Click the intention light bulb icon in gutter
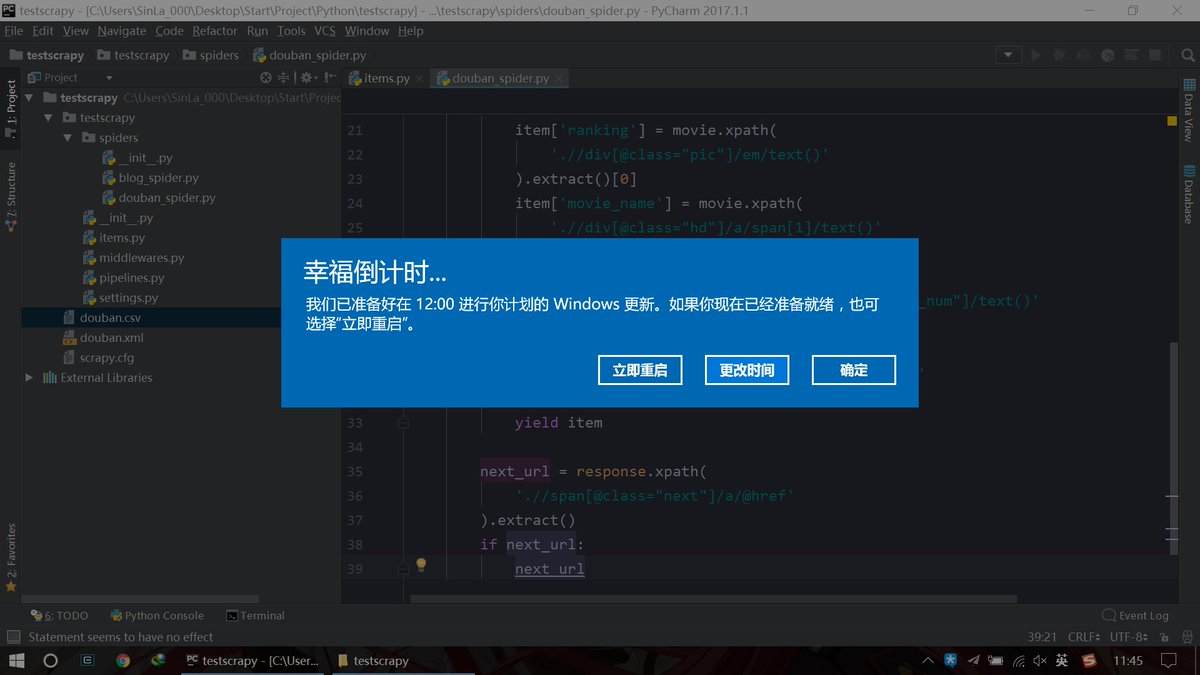The height and width of the screenshot is (675, 1200). click(x=421, y=565)
